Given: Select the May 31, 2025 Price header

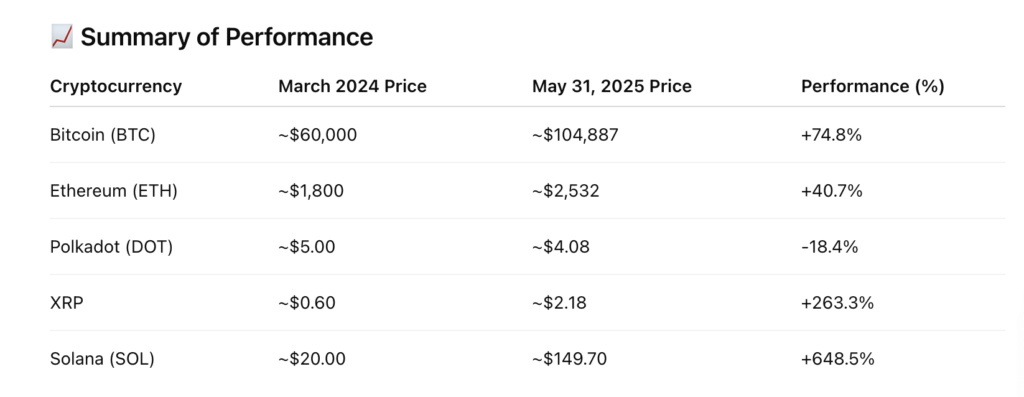Looking at the screenshot, I should 611,86.
